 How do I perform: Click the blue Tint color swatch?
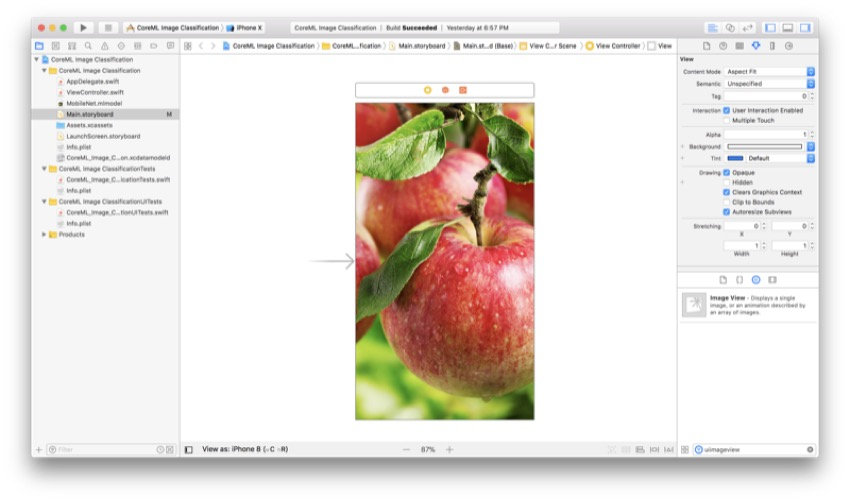pyautogui.click(x=735, y=158)
